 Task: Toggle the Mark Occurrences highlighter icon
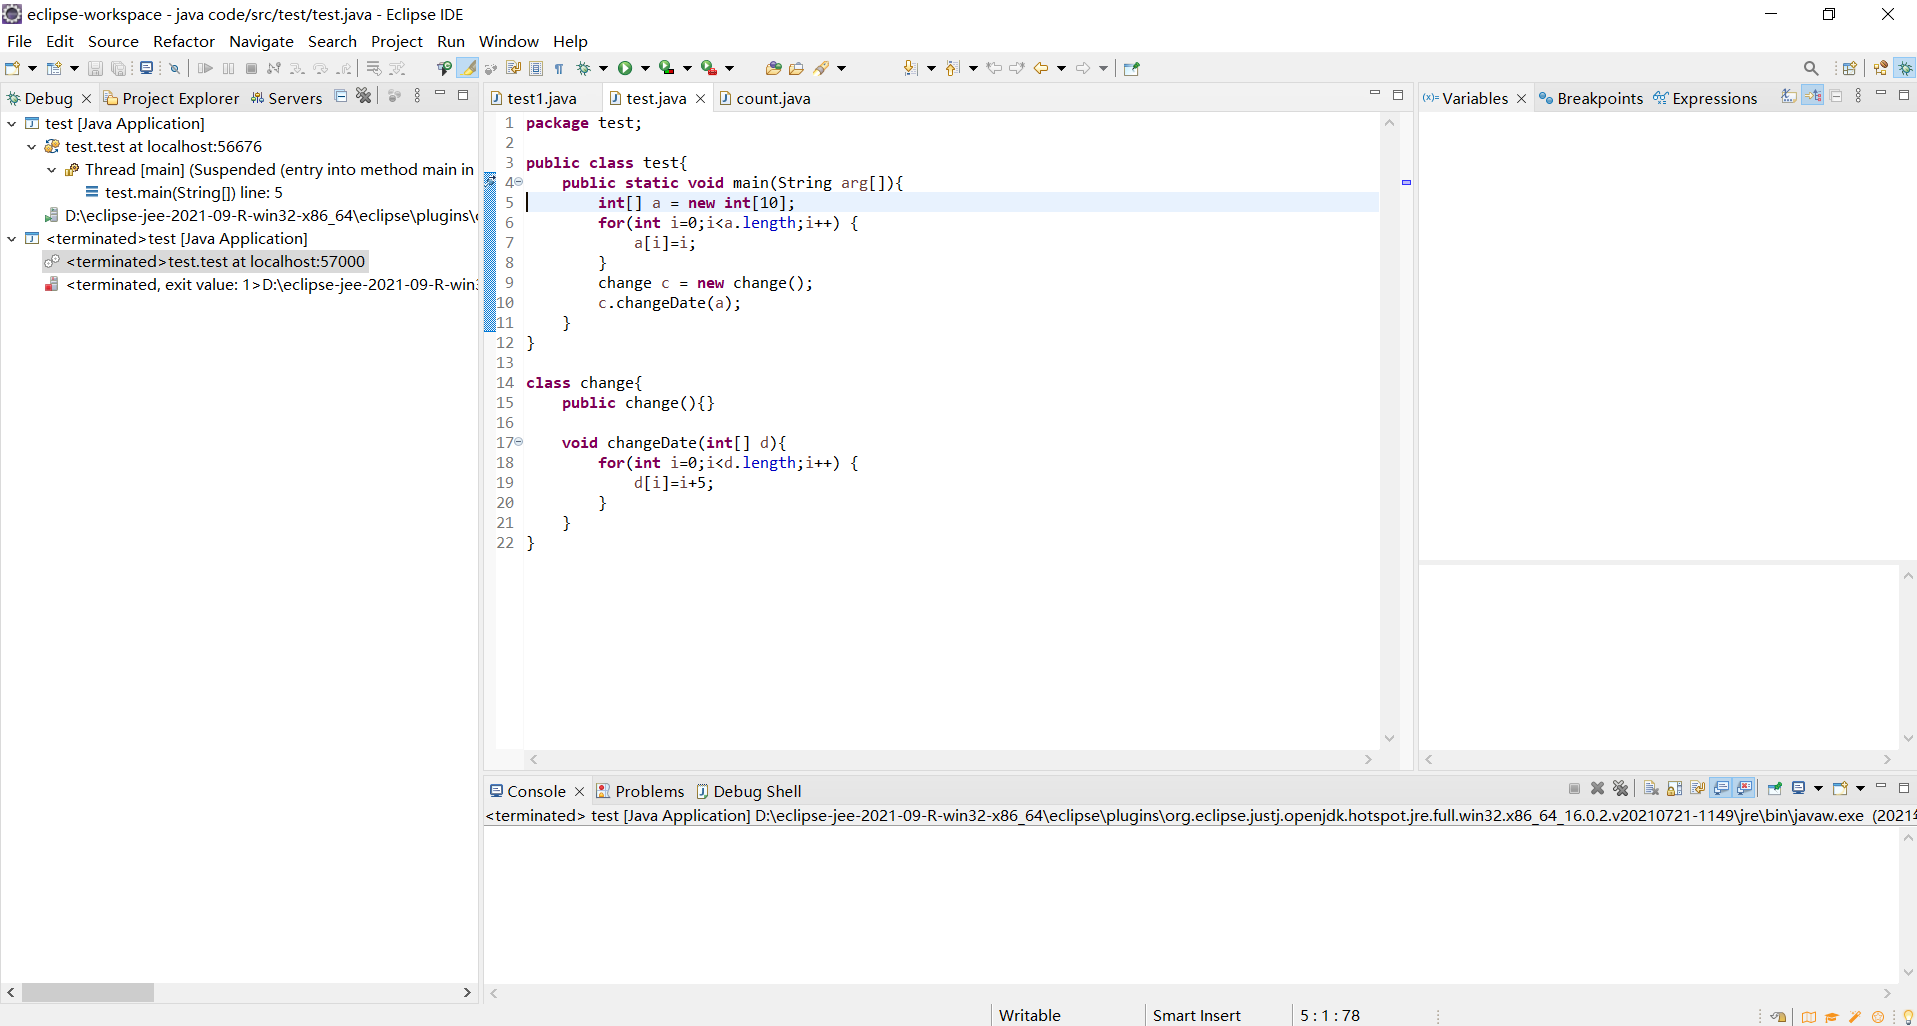point(469,68)
